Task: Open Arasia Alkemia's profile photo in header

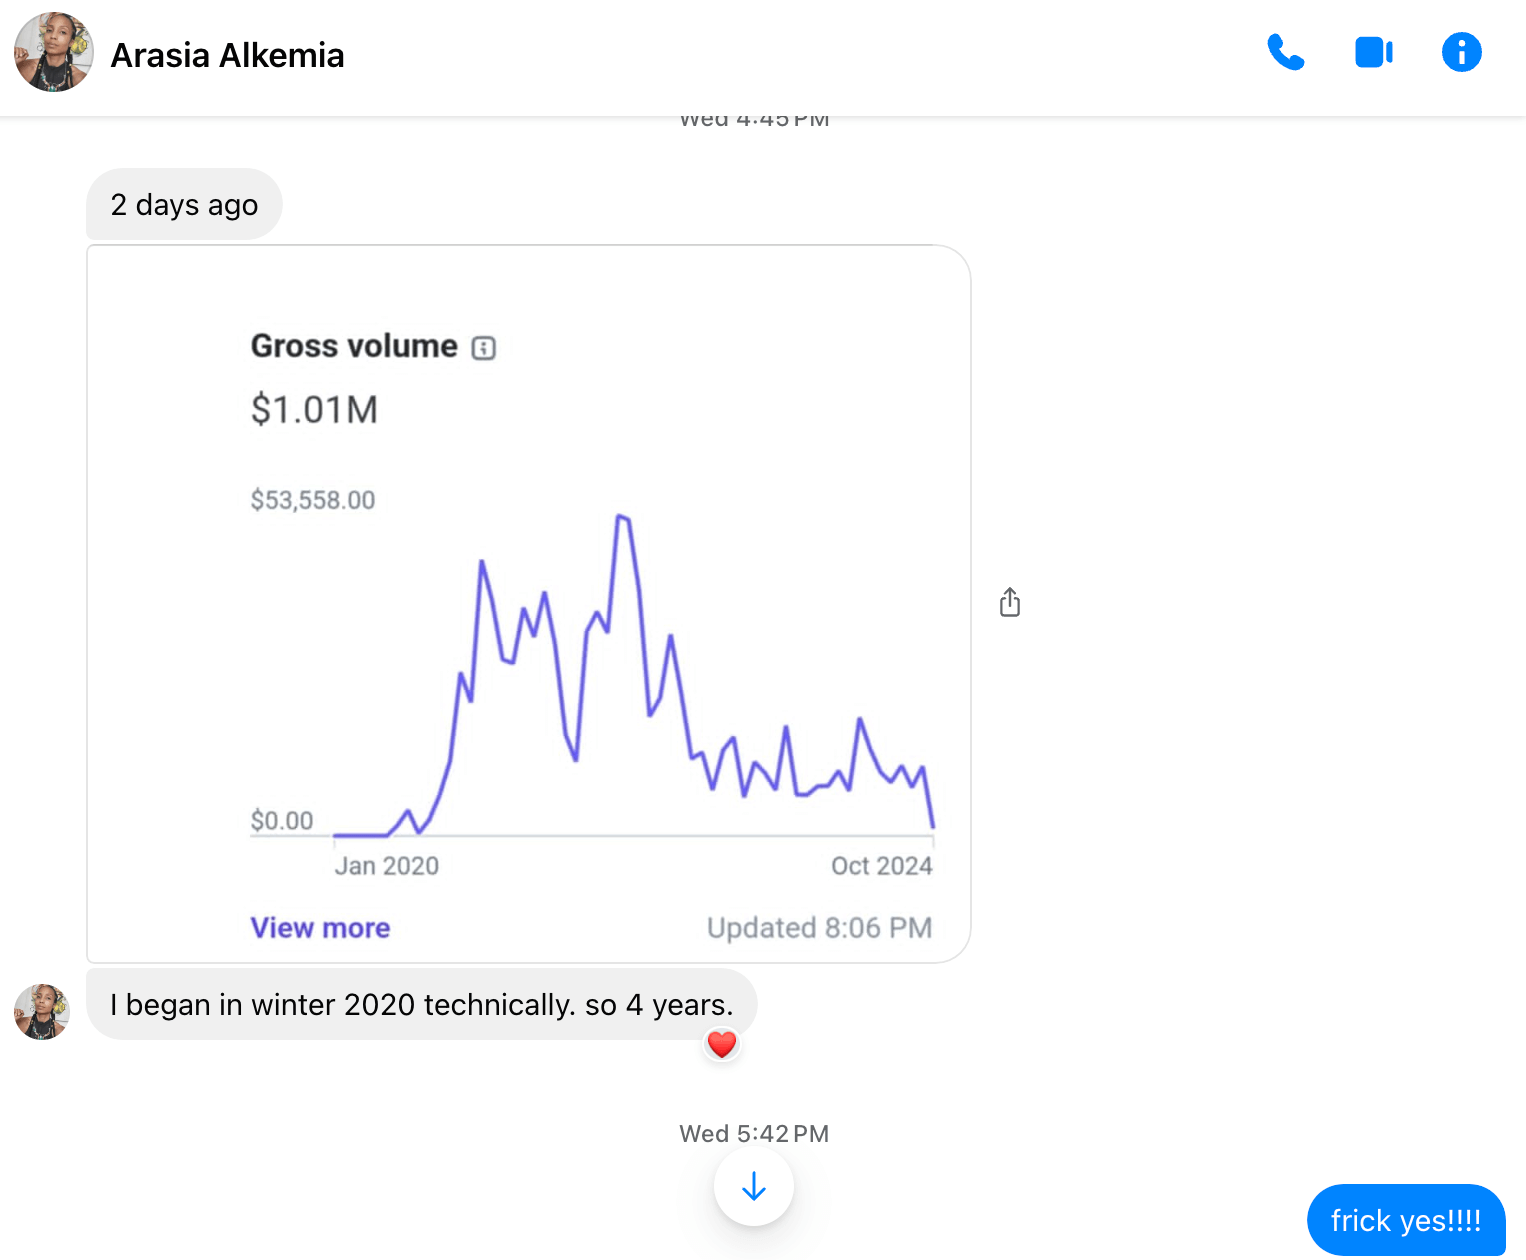Action: (x=53, y=53)
